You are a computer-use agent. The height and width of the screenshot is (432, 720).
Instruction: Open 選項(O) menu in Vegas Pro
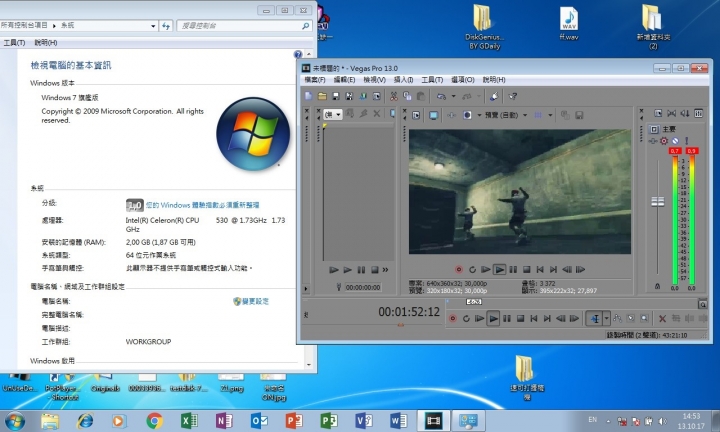point(462,80)
